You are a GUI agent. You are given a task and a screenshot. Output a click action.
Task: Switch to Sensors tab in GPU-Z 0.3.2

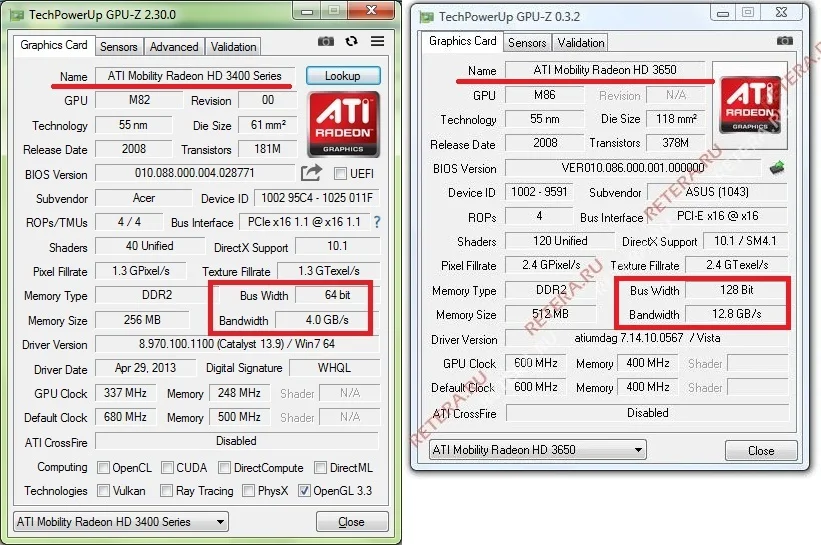[x=527, y=43]
